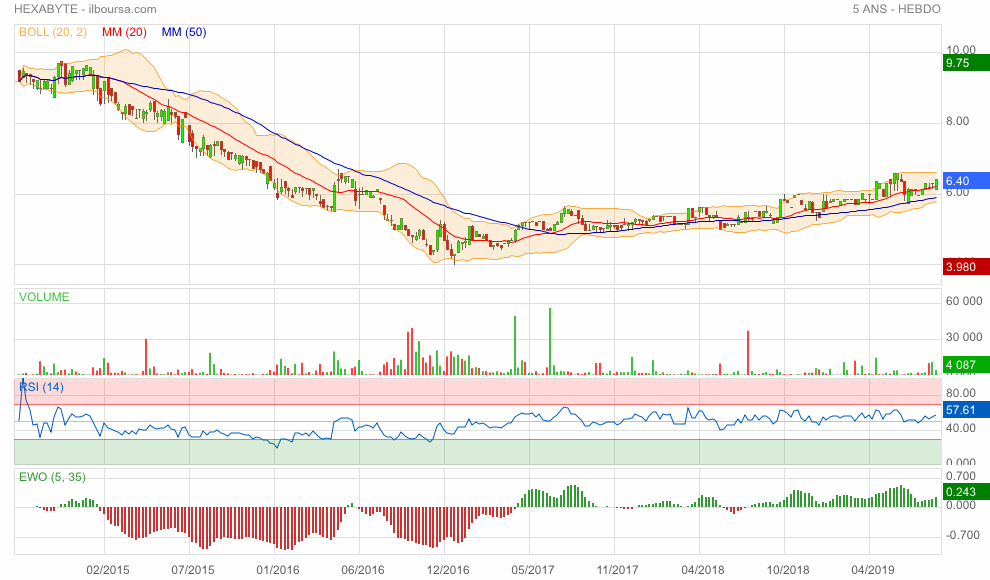
Task: Click the 10/2018 date axis label
Action: (788, 570)
